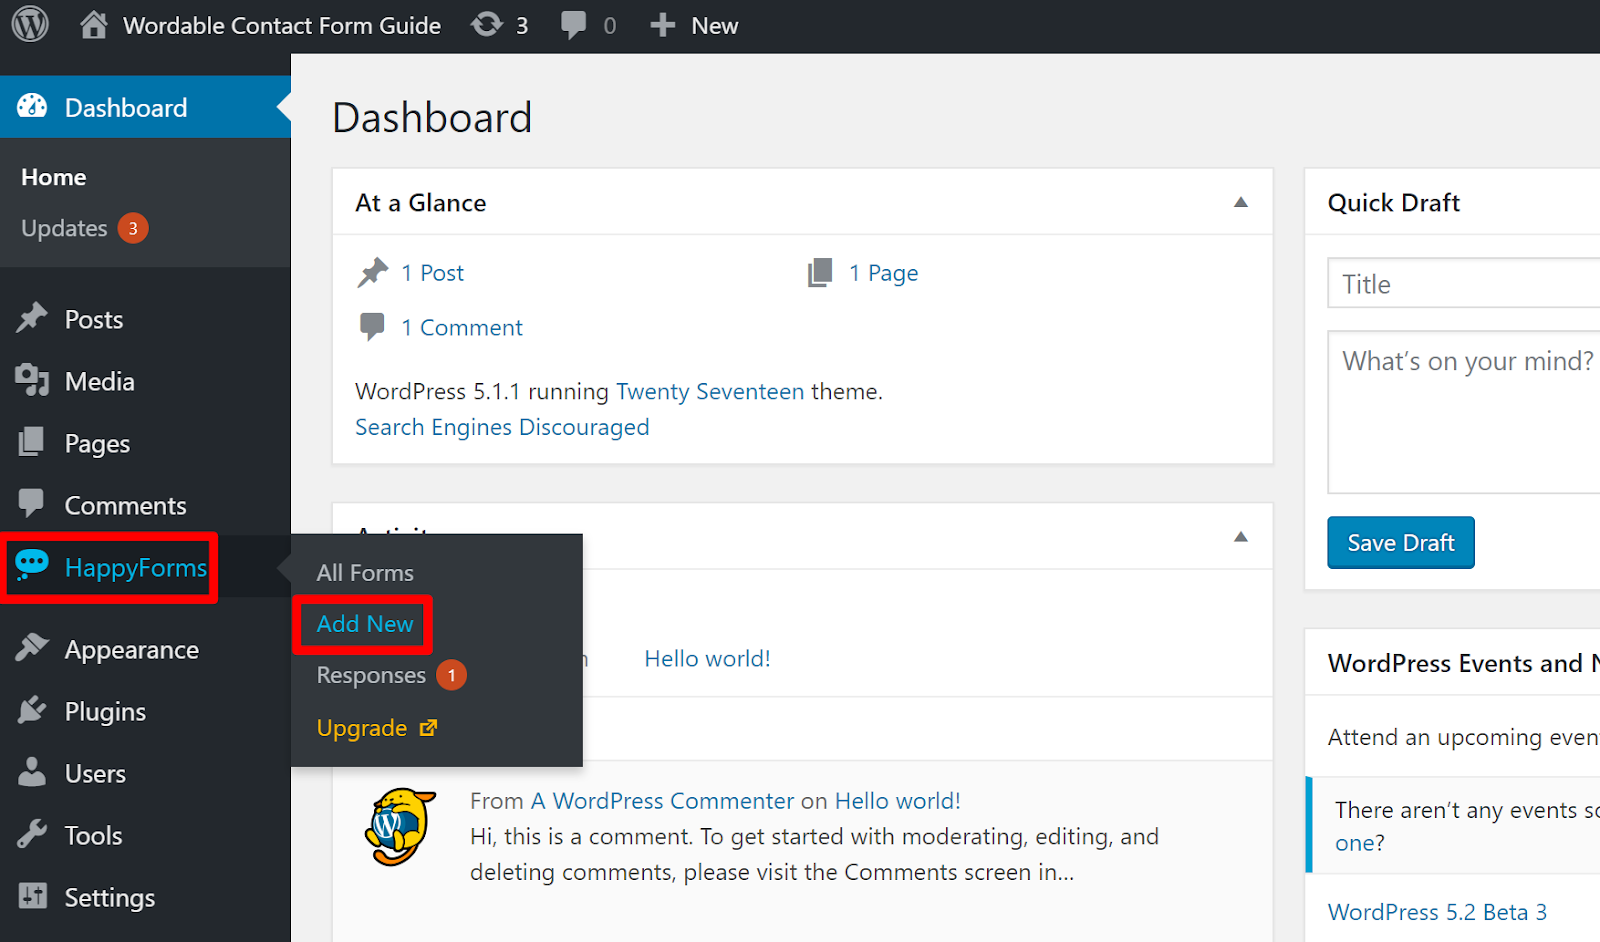Open the Hello world! post link
This screenshot has width=1600, height=942.
[x=707, y=658]
